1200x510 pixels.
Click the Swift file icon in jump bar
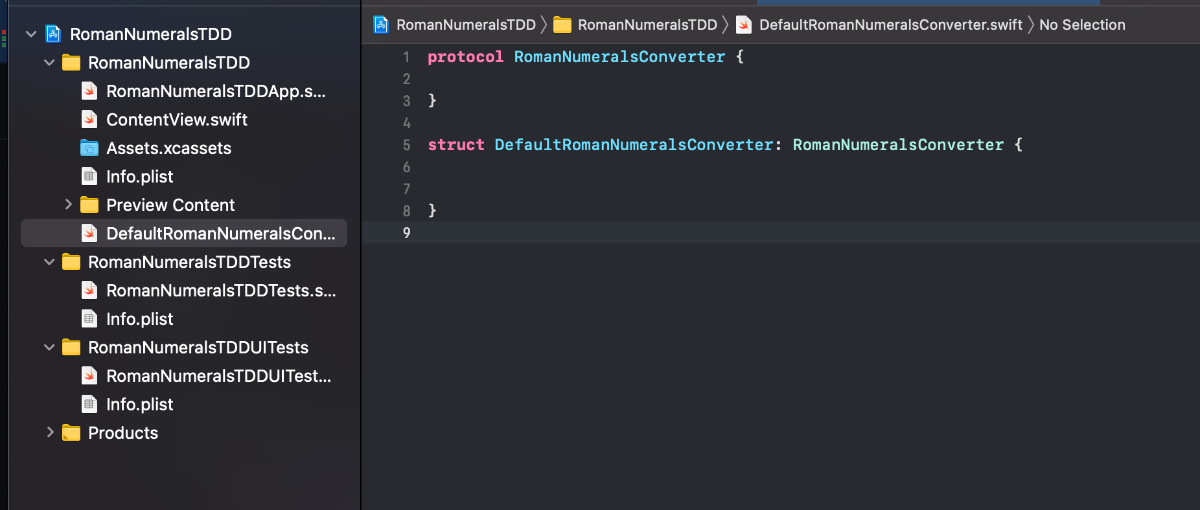tap(743, 24)
